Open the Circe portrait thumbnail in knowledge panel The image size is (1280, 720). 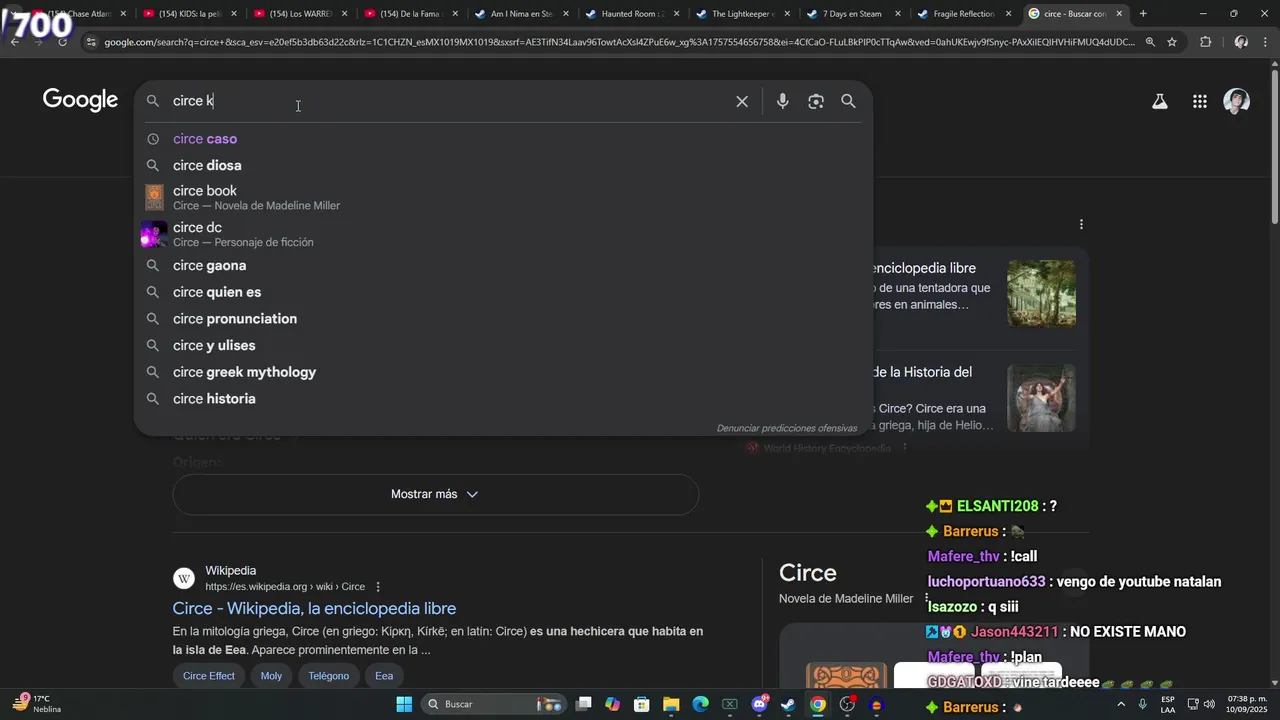pyautogui.click(x=1041, y=397)
